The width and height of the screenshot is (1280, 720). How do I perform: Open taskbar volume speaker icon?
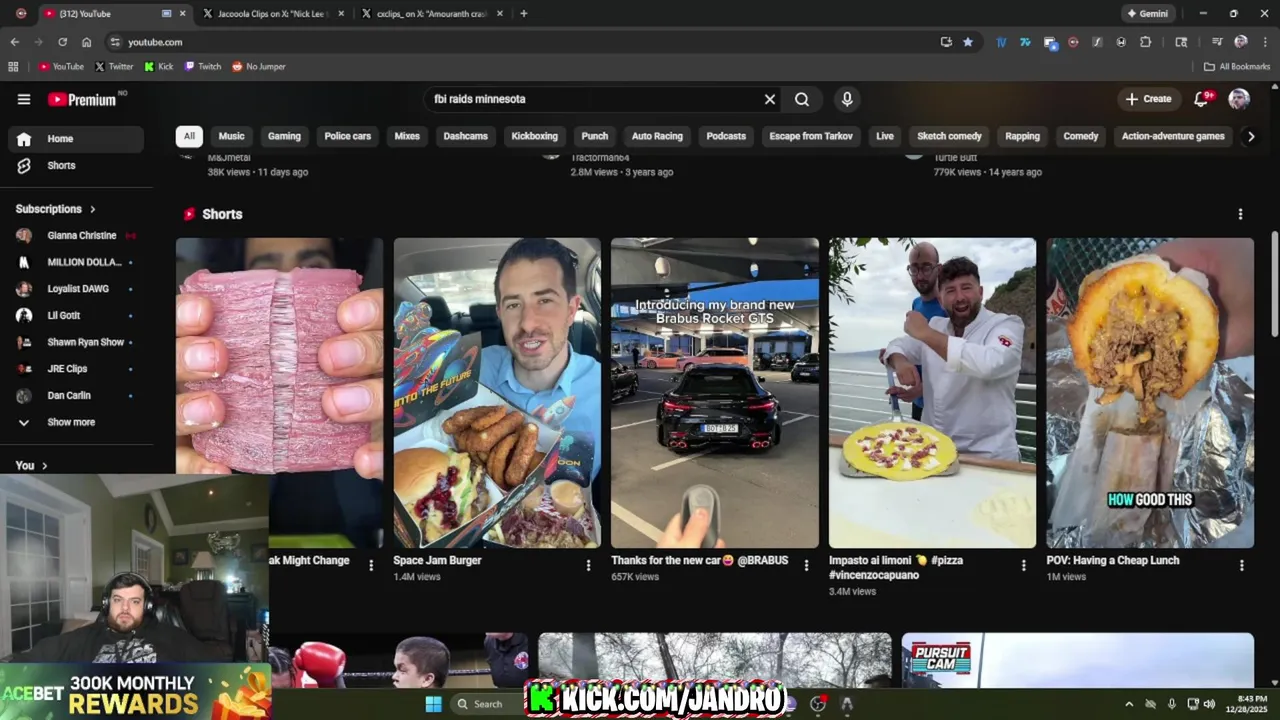[1209, 704]
